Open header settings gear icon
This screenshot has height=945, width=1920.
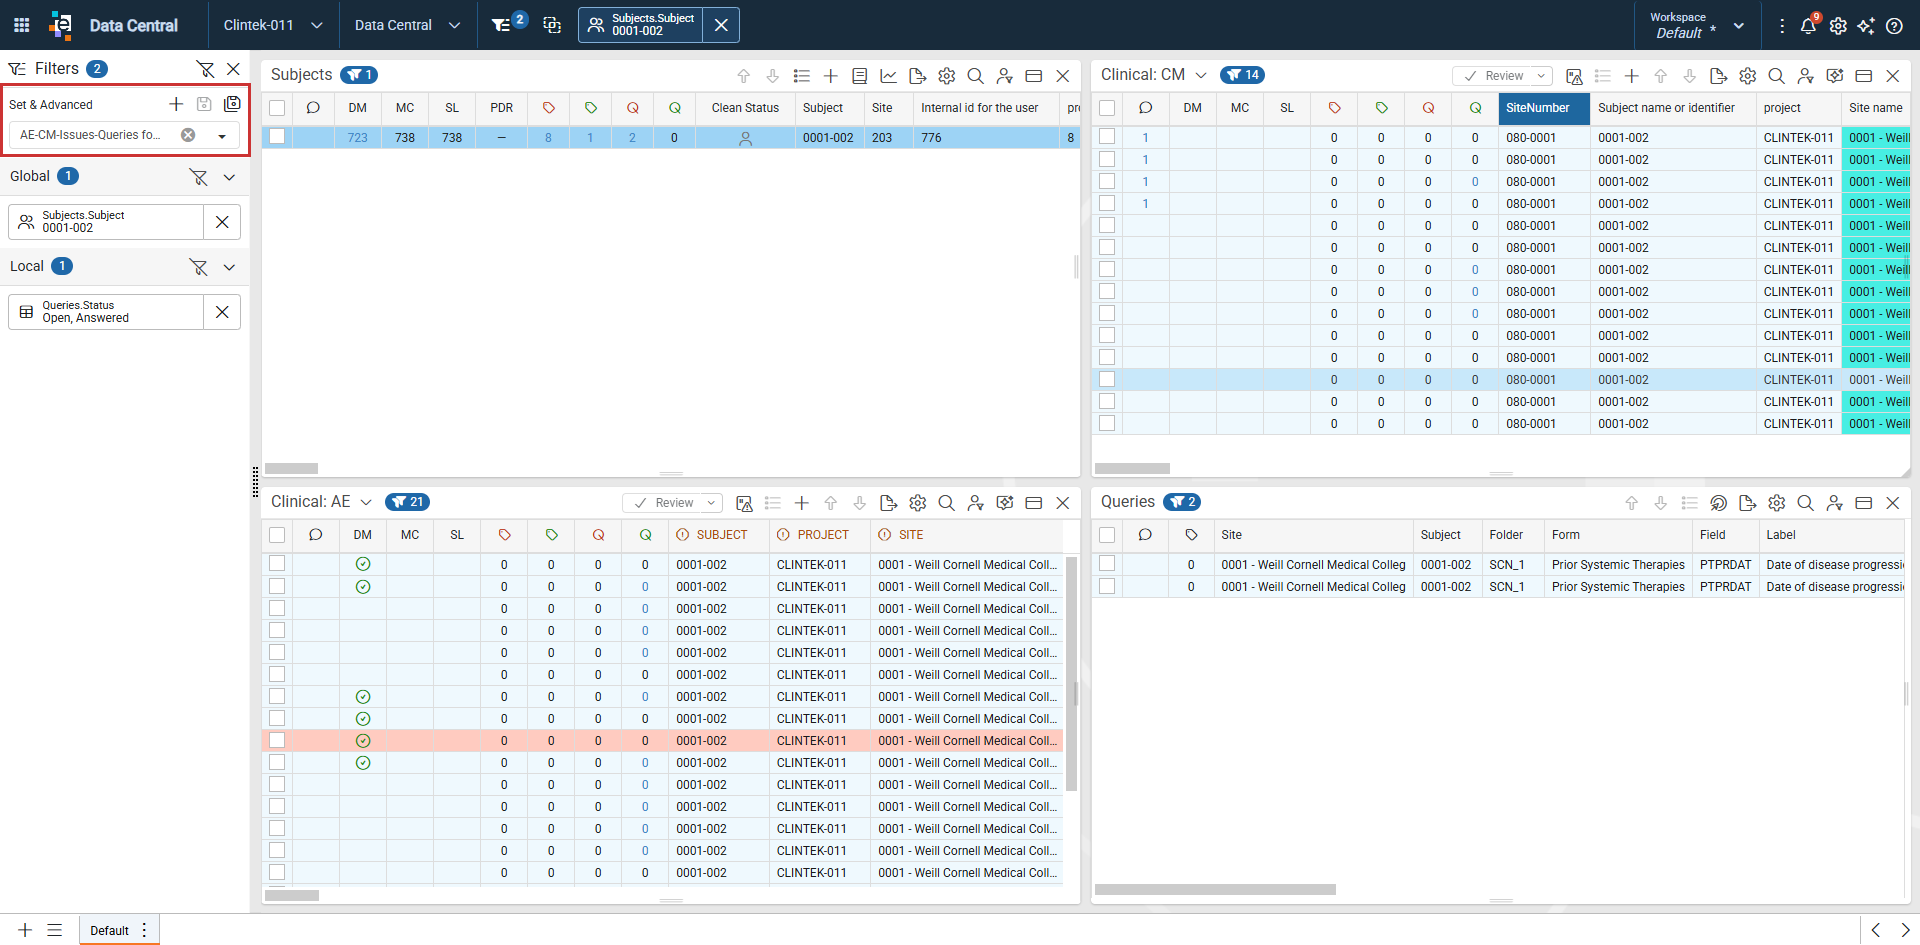pyautogui.click(x=1838, y=26)
